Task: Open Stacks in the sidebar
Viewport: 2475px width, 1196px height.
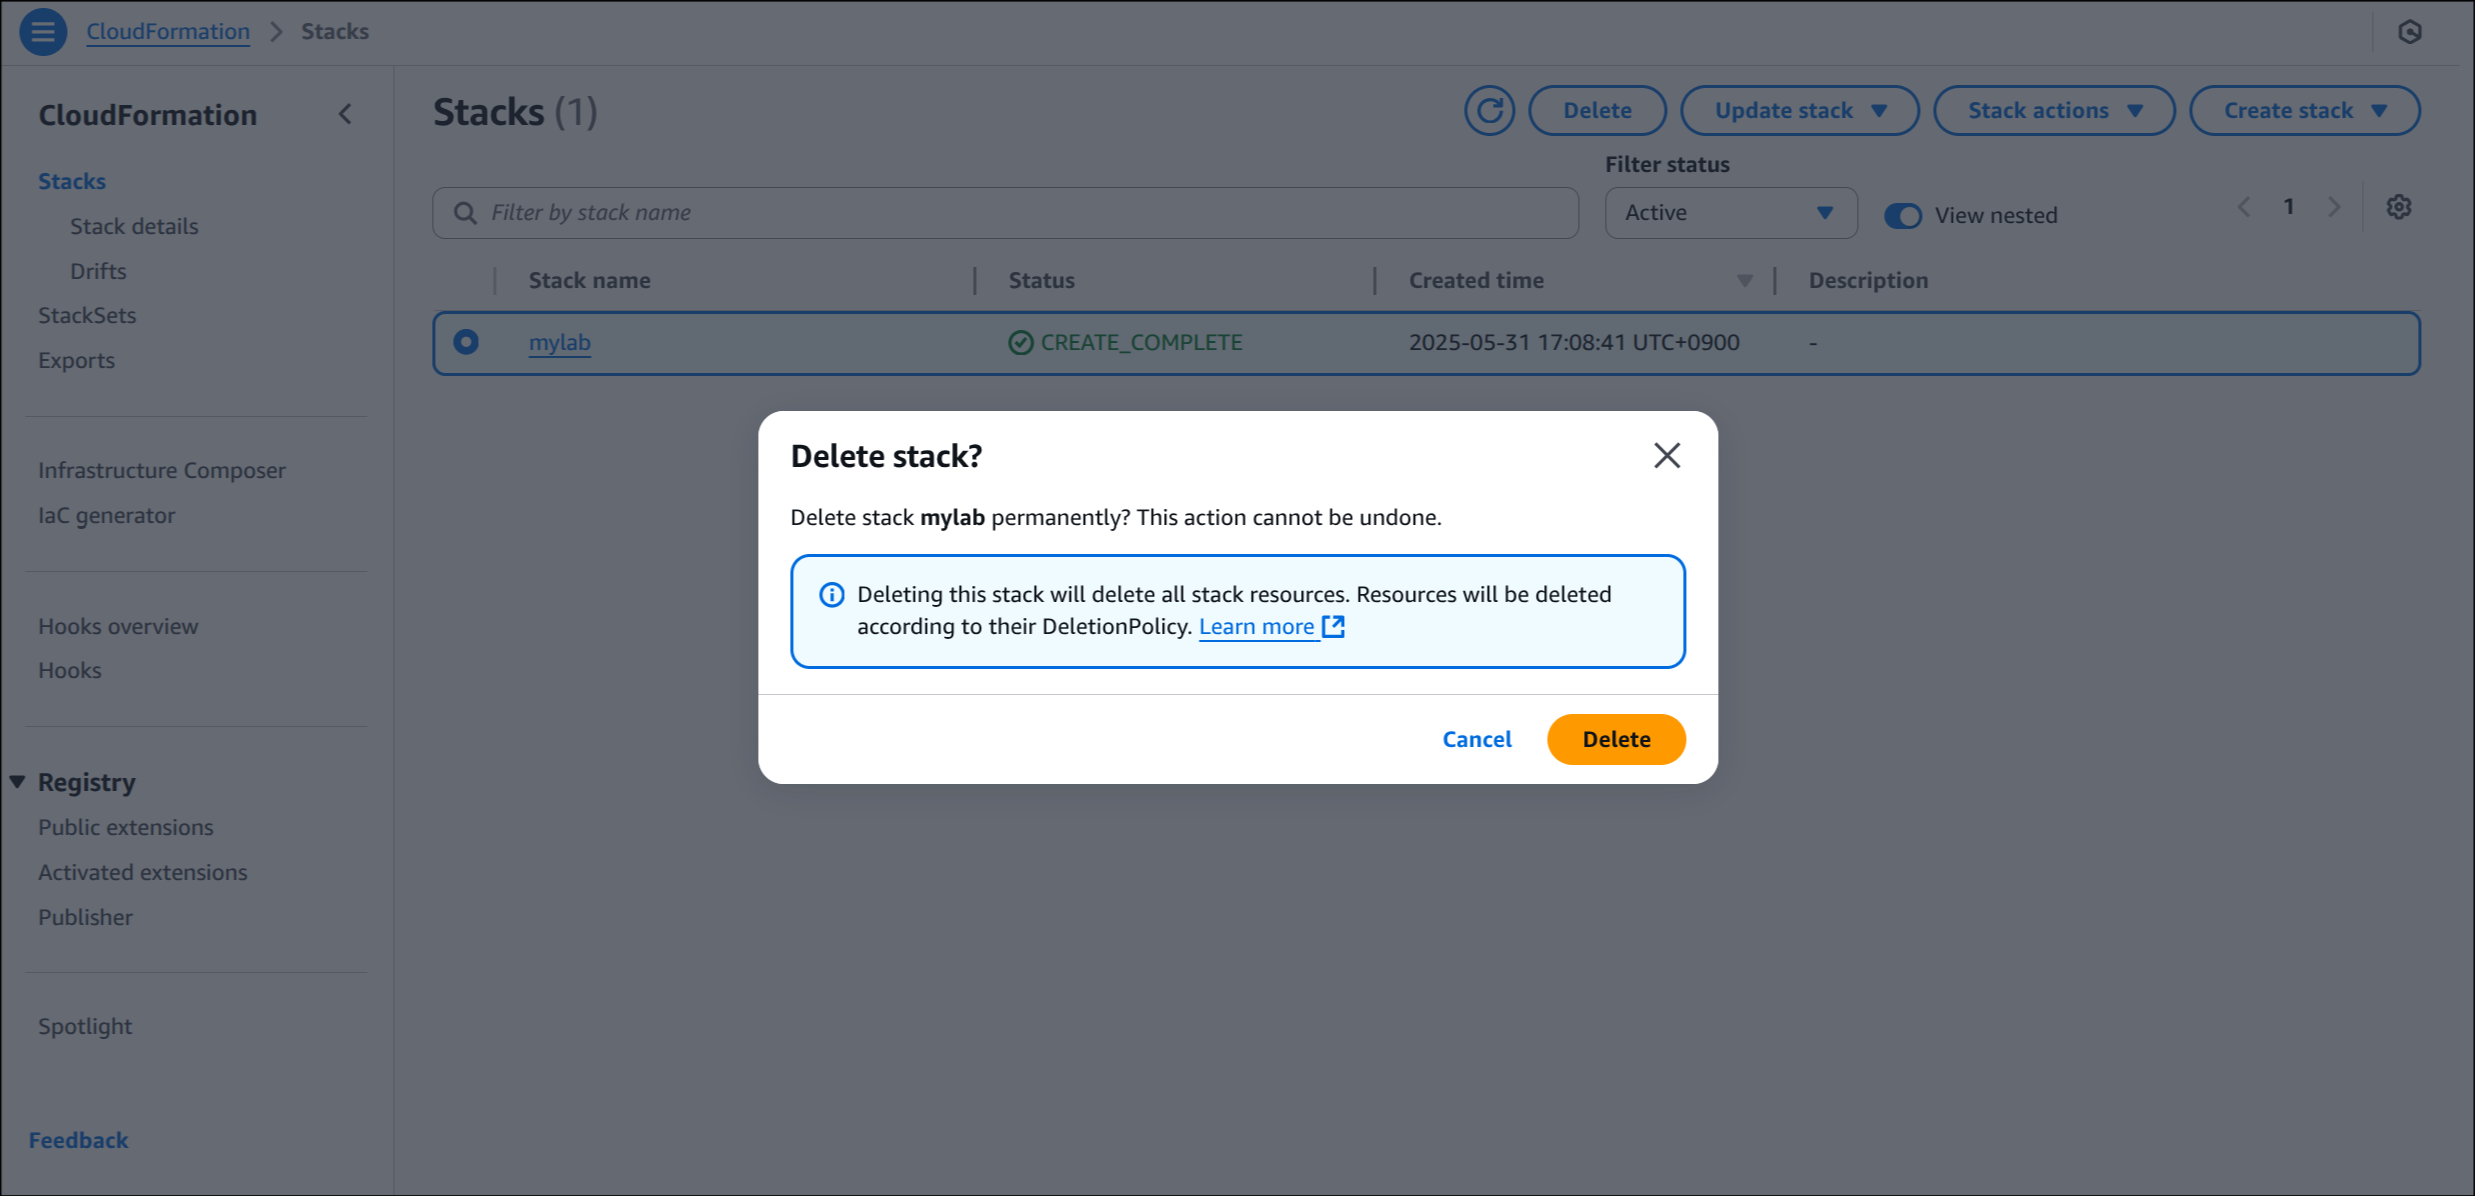Action: point(72,181)
